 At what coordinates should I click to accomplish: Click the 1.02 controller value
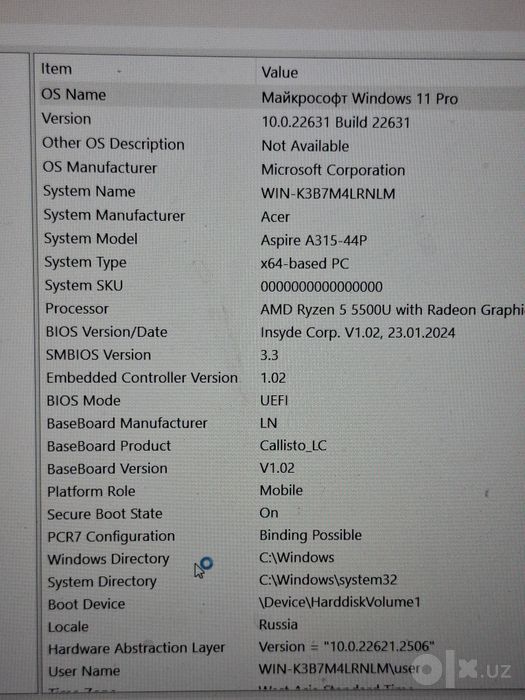273,378
